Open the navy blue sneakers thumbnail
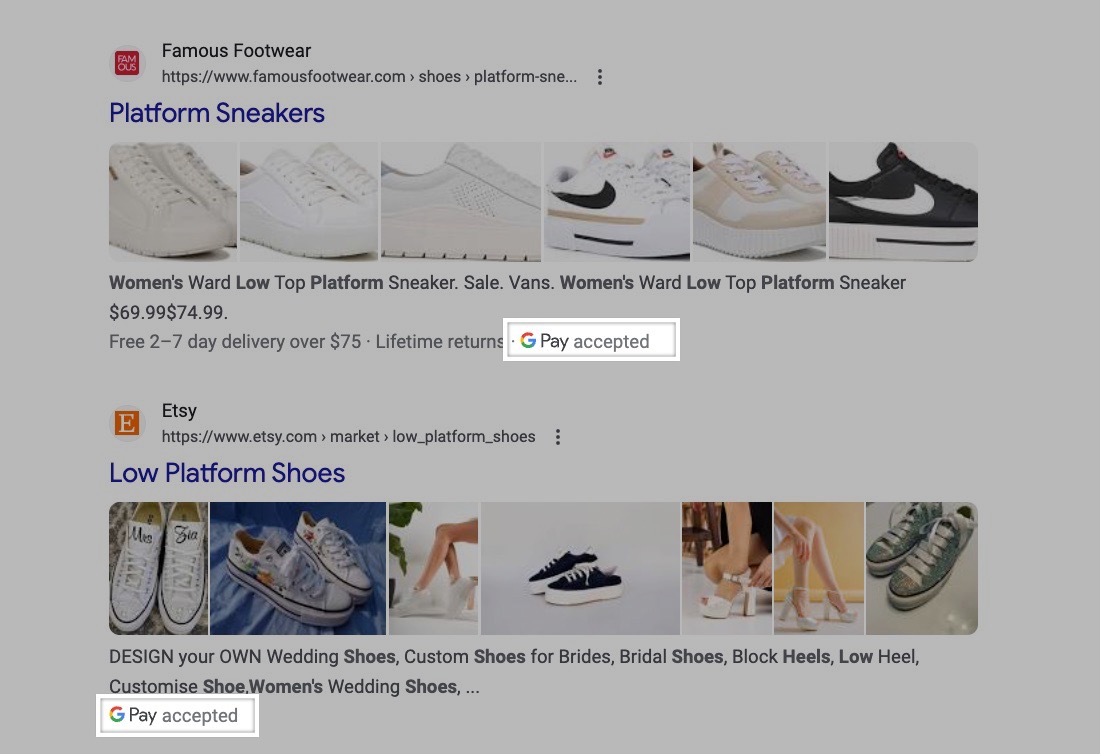 point(580,568)
